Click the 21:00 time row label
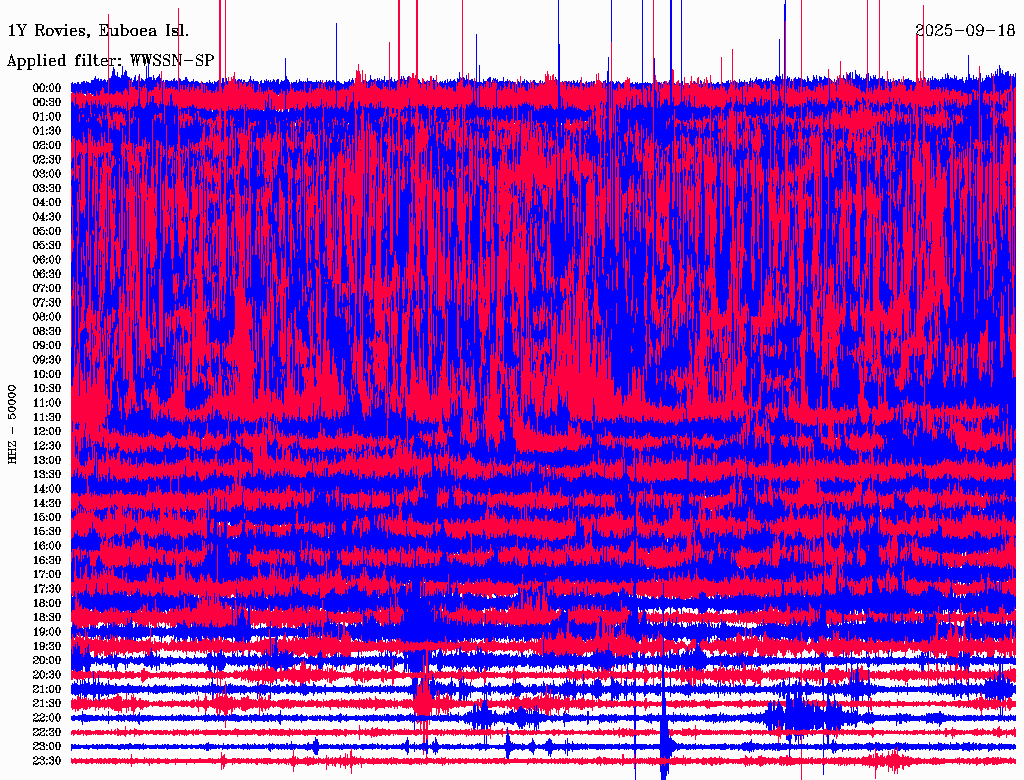This screenshot has width=1024, height=780. (x=47, y=690)
